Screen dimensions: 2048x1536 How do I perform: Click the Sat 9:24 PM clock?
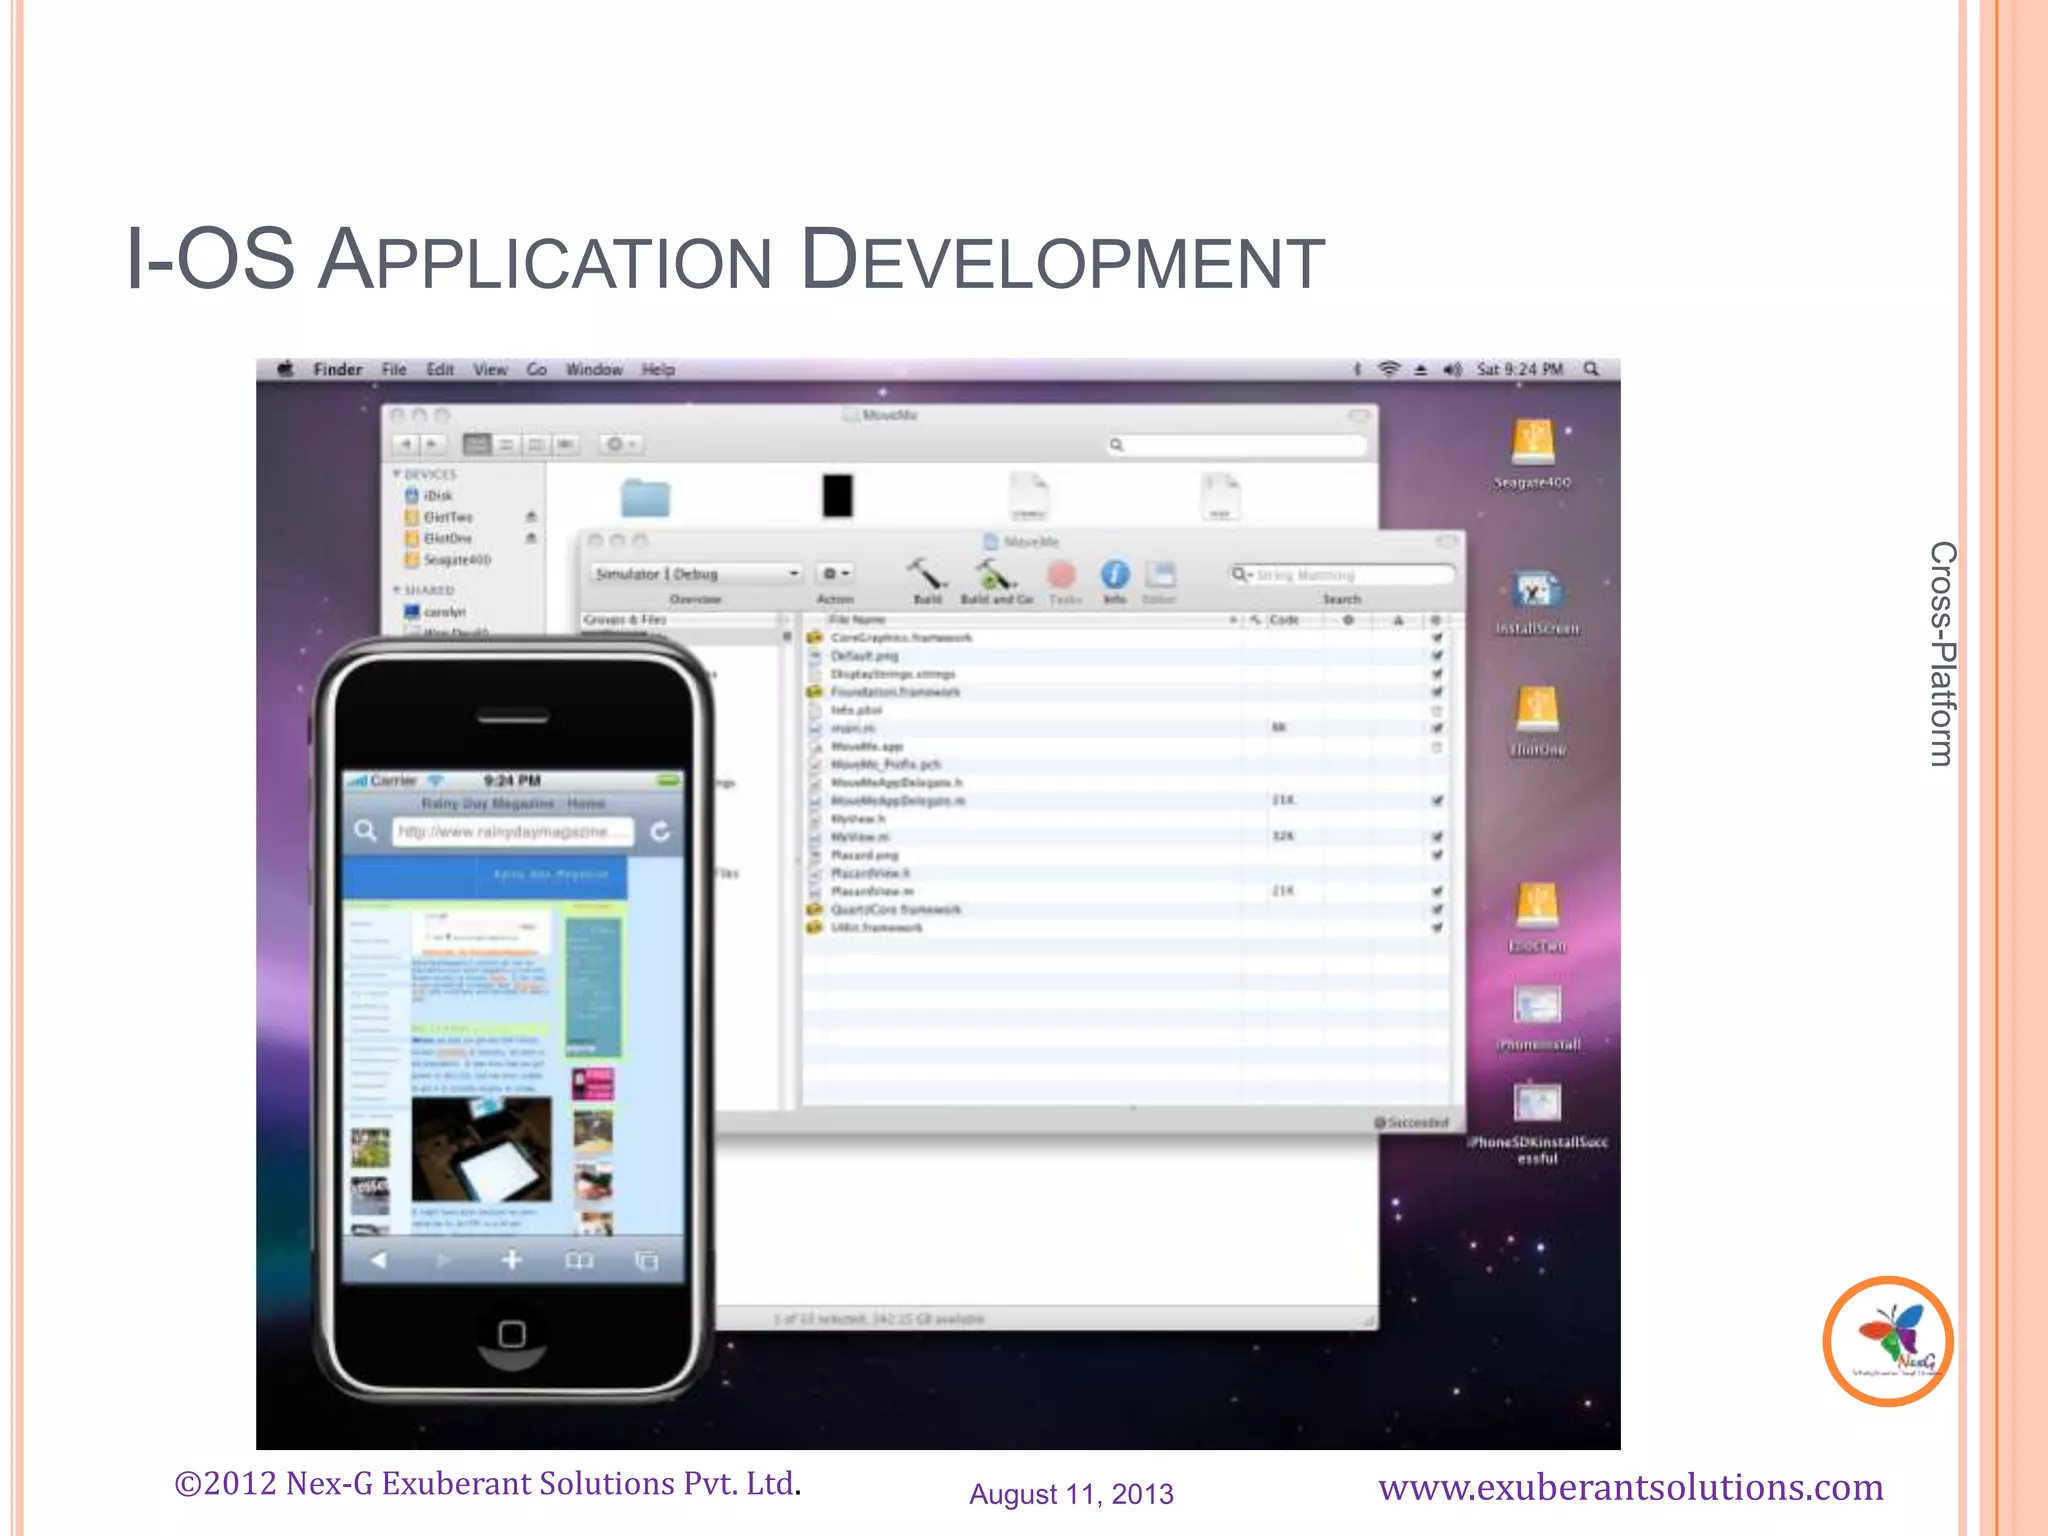1520,369
